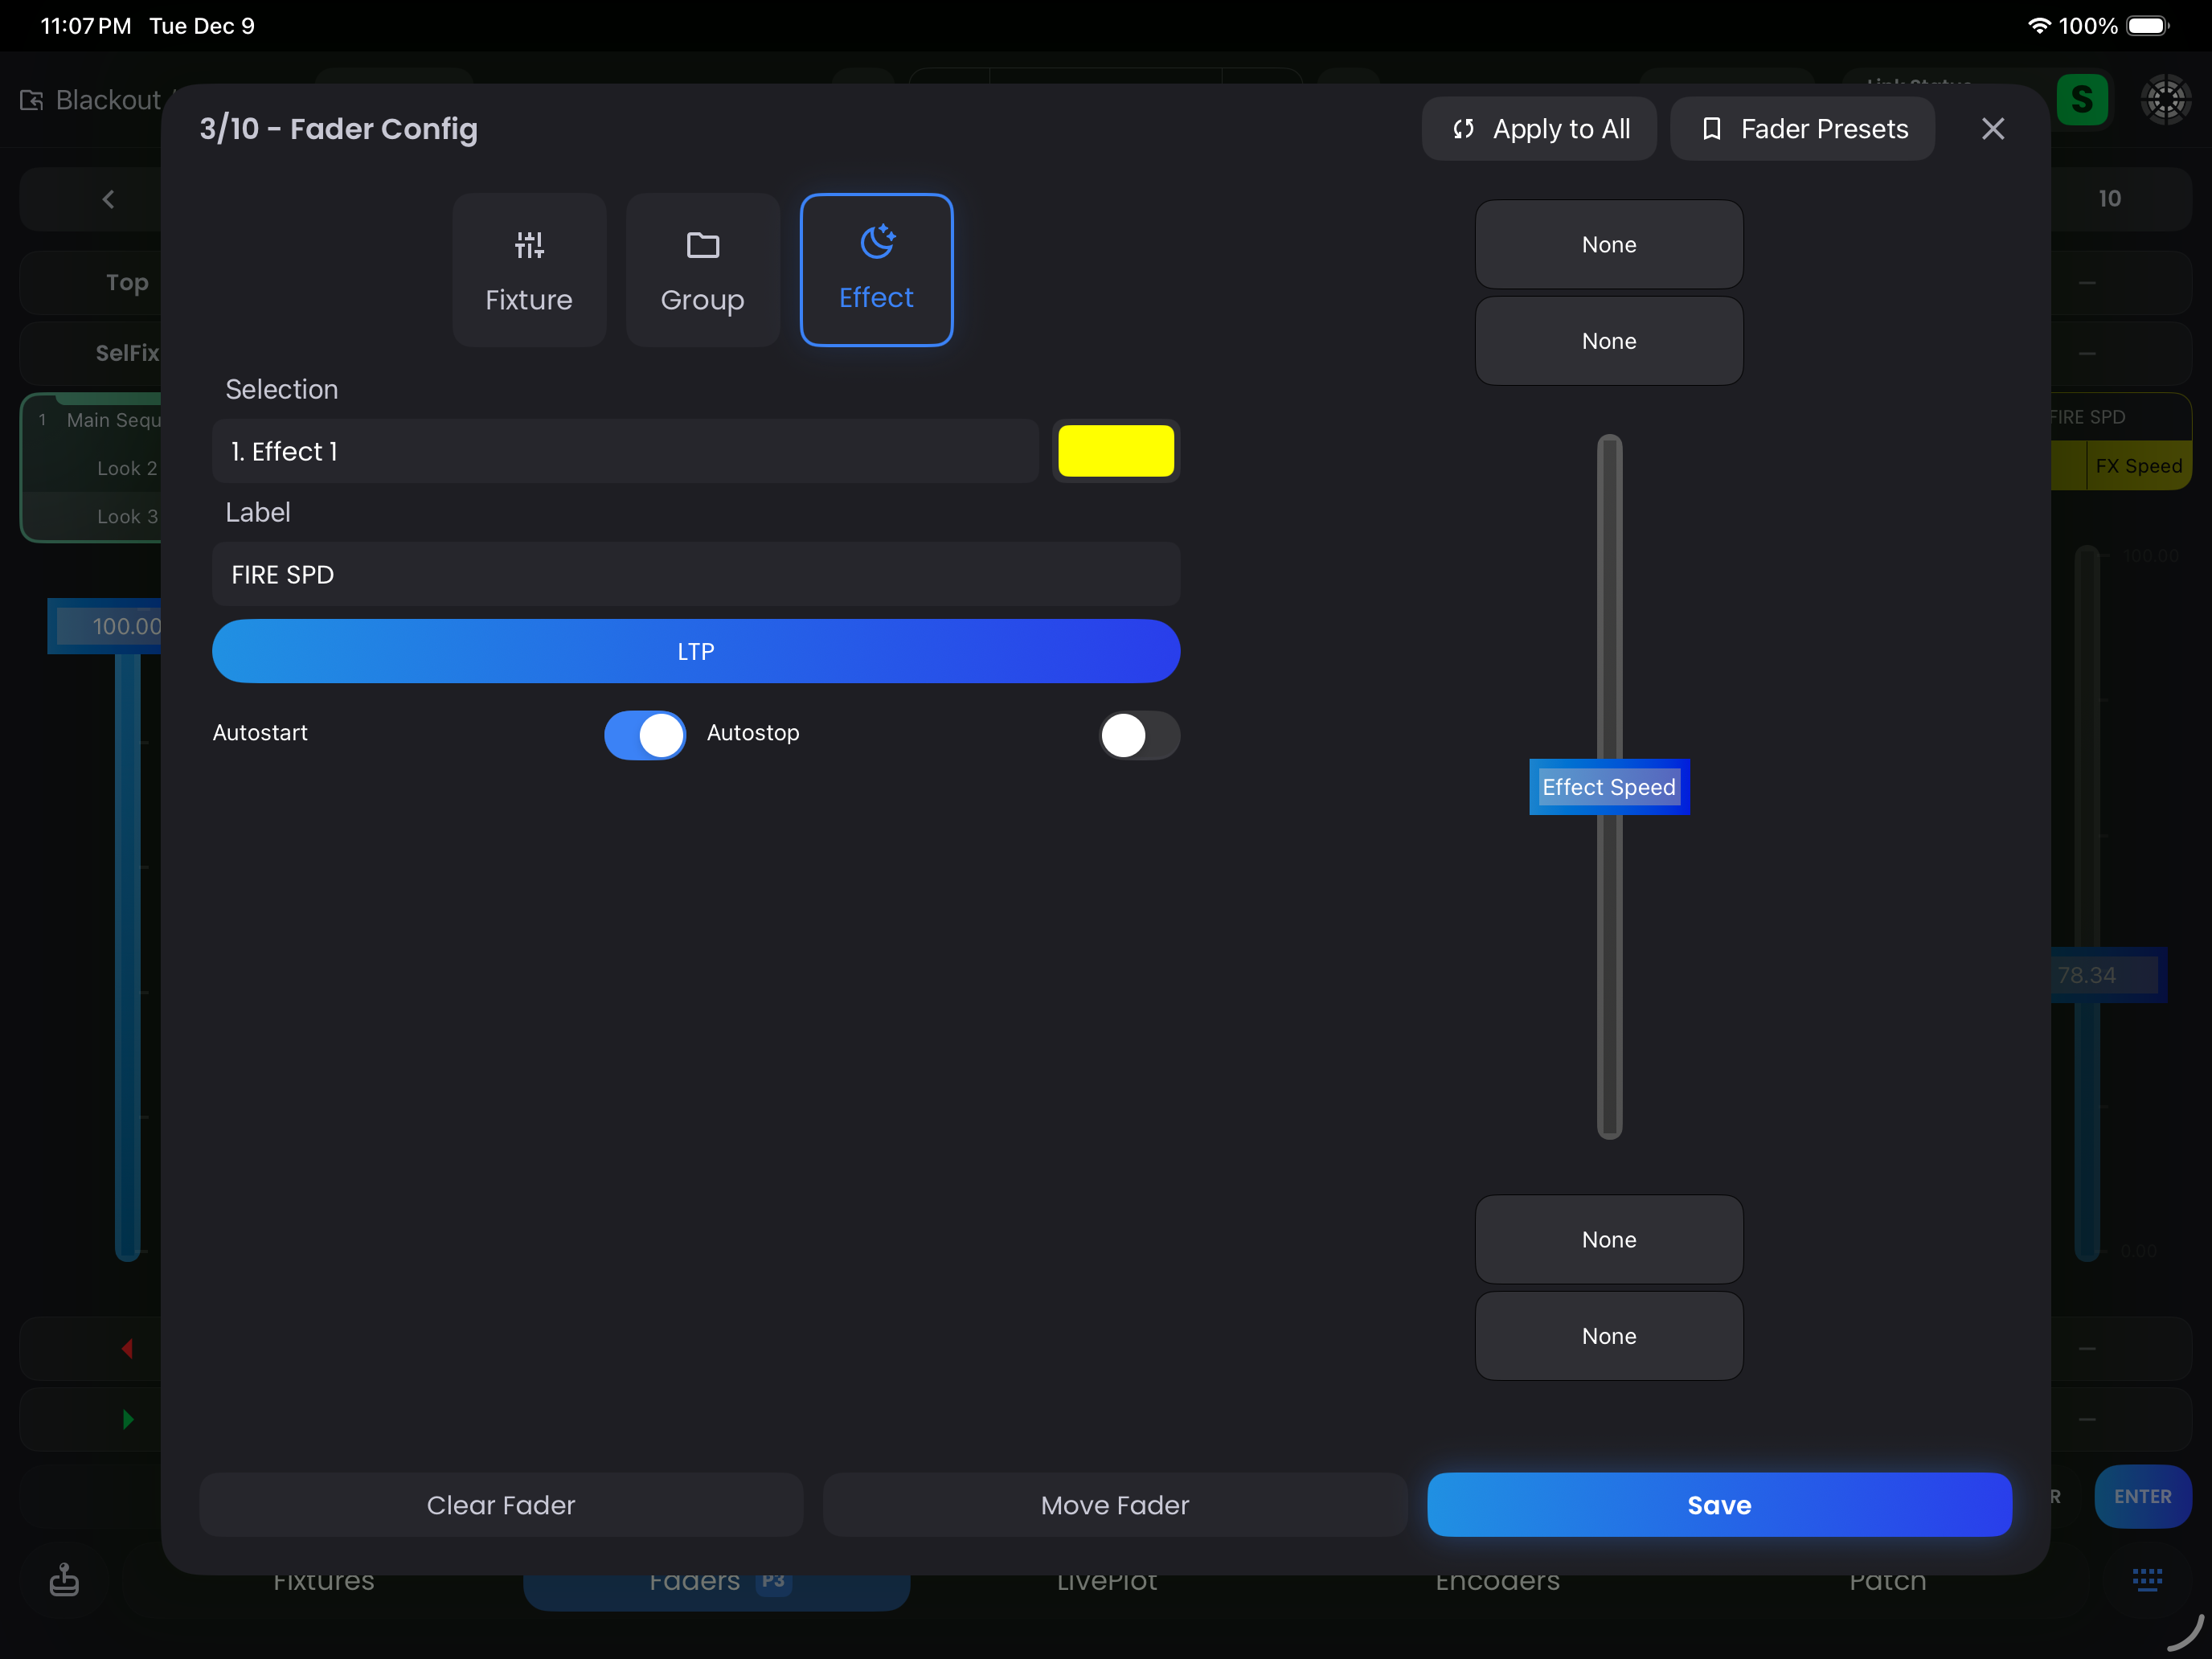Toggle the LTP mode bar

tap(696, 651)
